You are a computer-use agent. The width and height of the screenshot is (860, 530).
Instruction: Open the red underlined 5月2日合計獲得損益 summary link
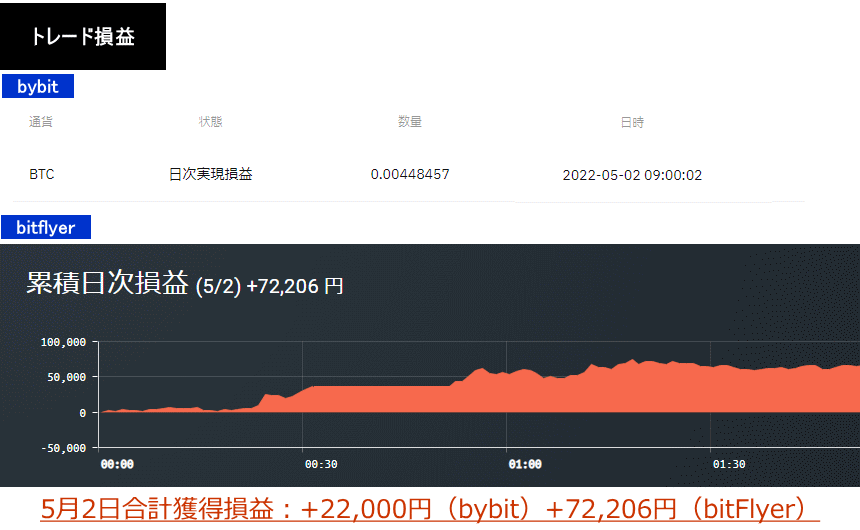[x=430, y=509]
